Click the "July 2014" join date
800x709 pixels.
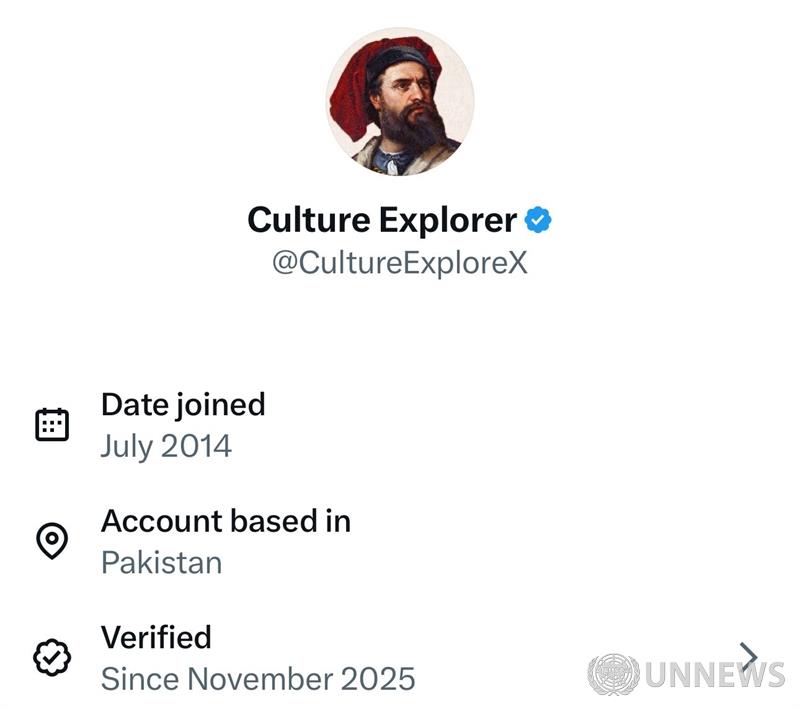point(166,445)
